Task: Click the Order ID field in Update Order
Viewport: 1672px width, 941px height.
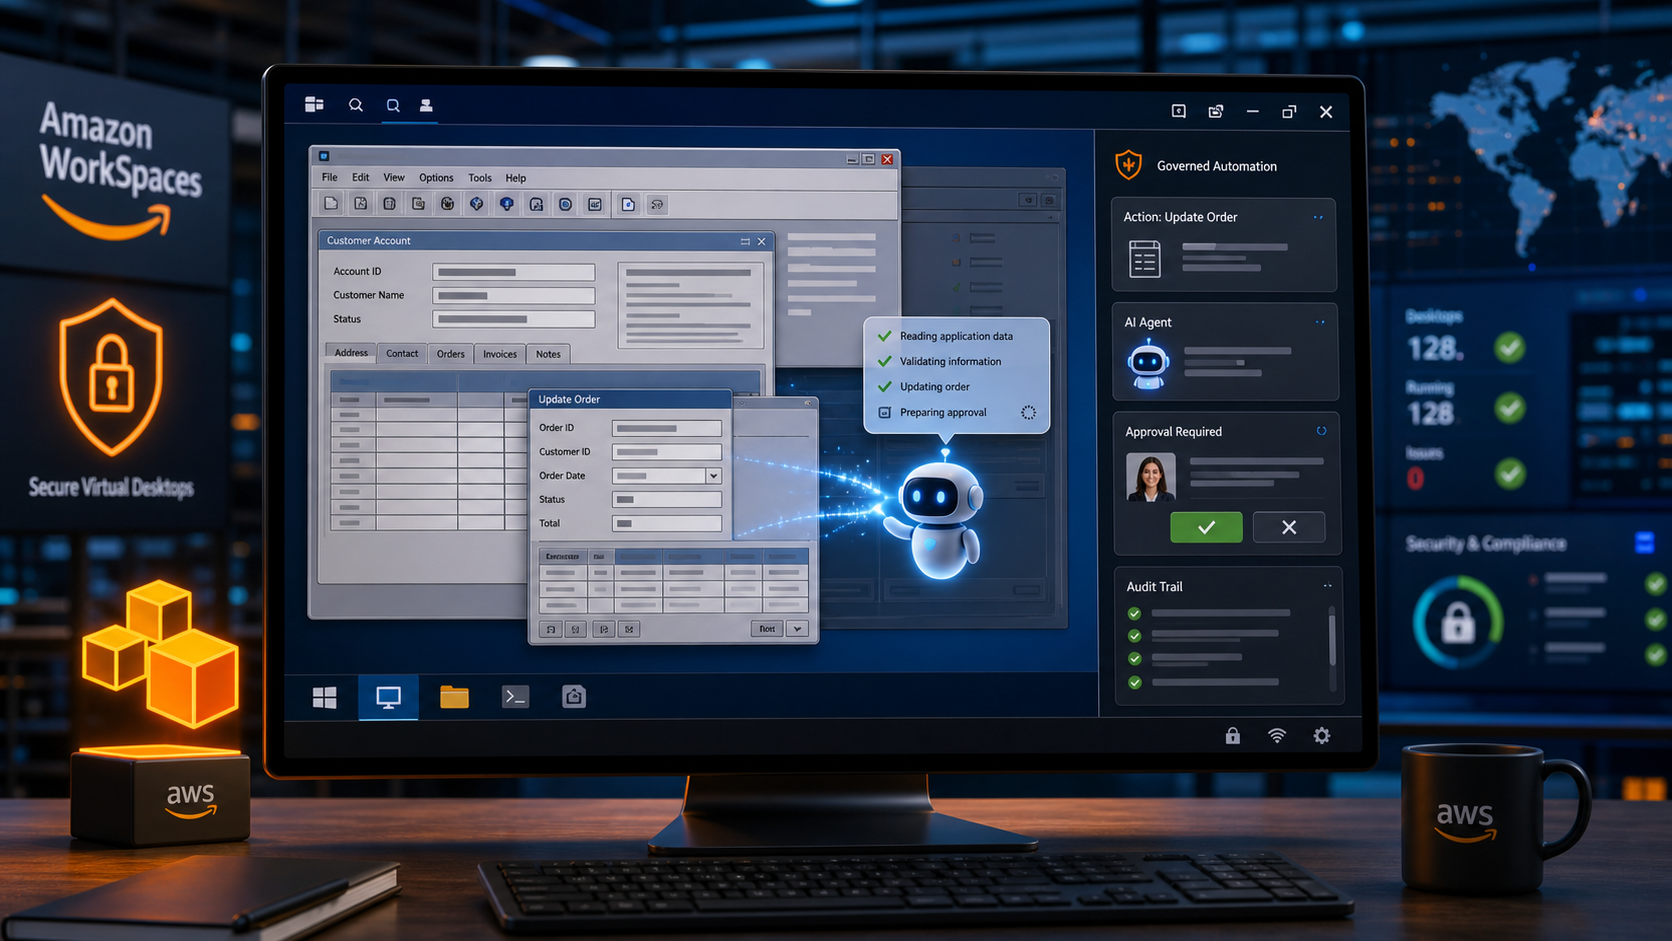Action: 667,428
